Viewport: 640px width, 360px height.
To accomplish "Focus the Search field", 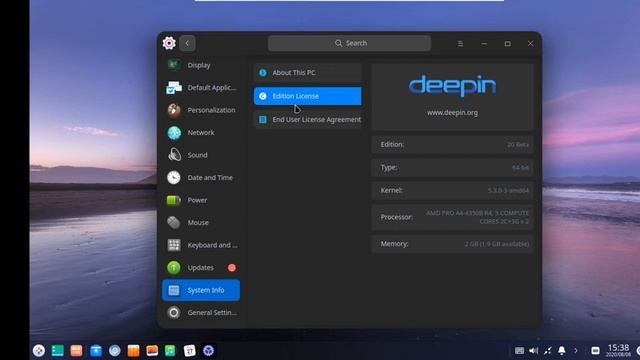I will [349, 43].
